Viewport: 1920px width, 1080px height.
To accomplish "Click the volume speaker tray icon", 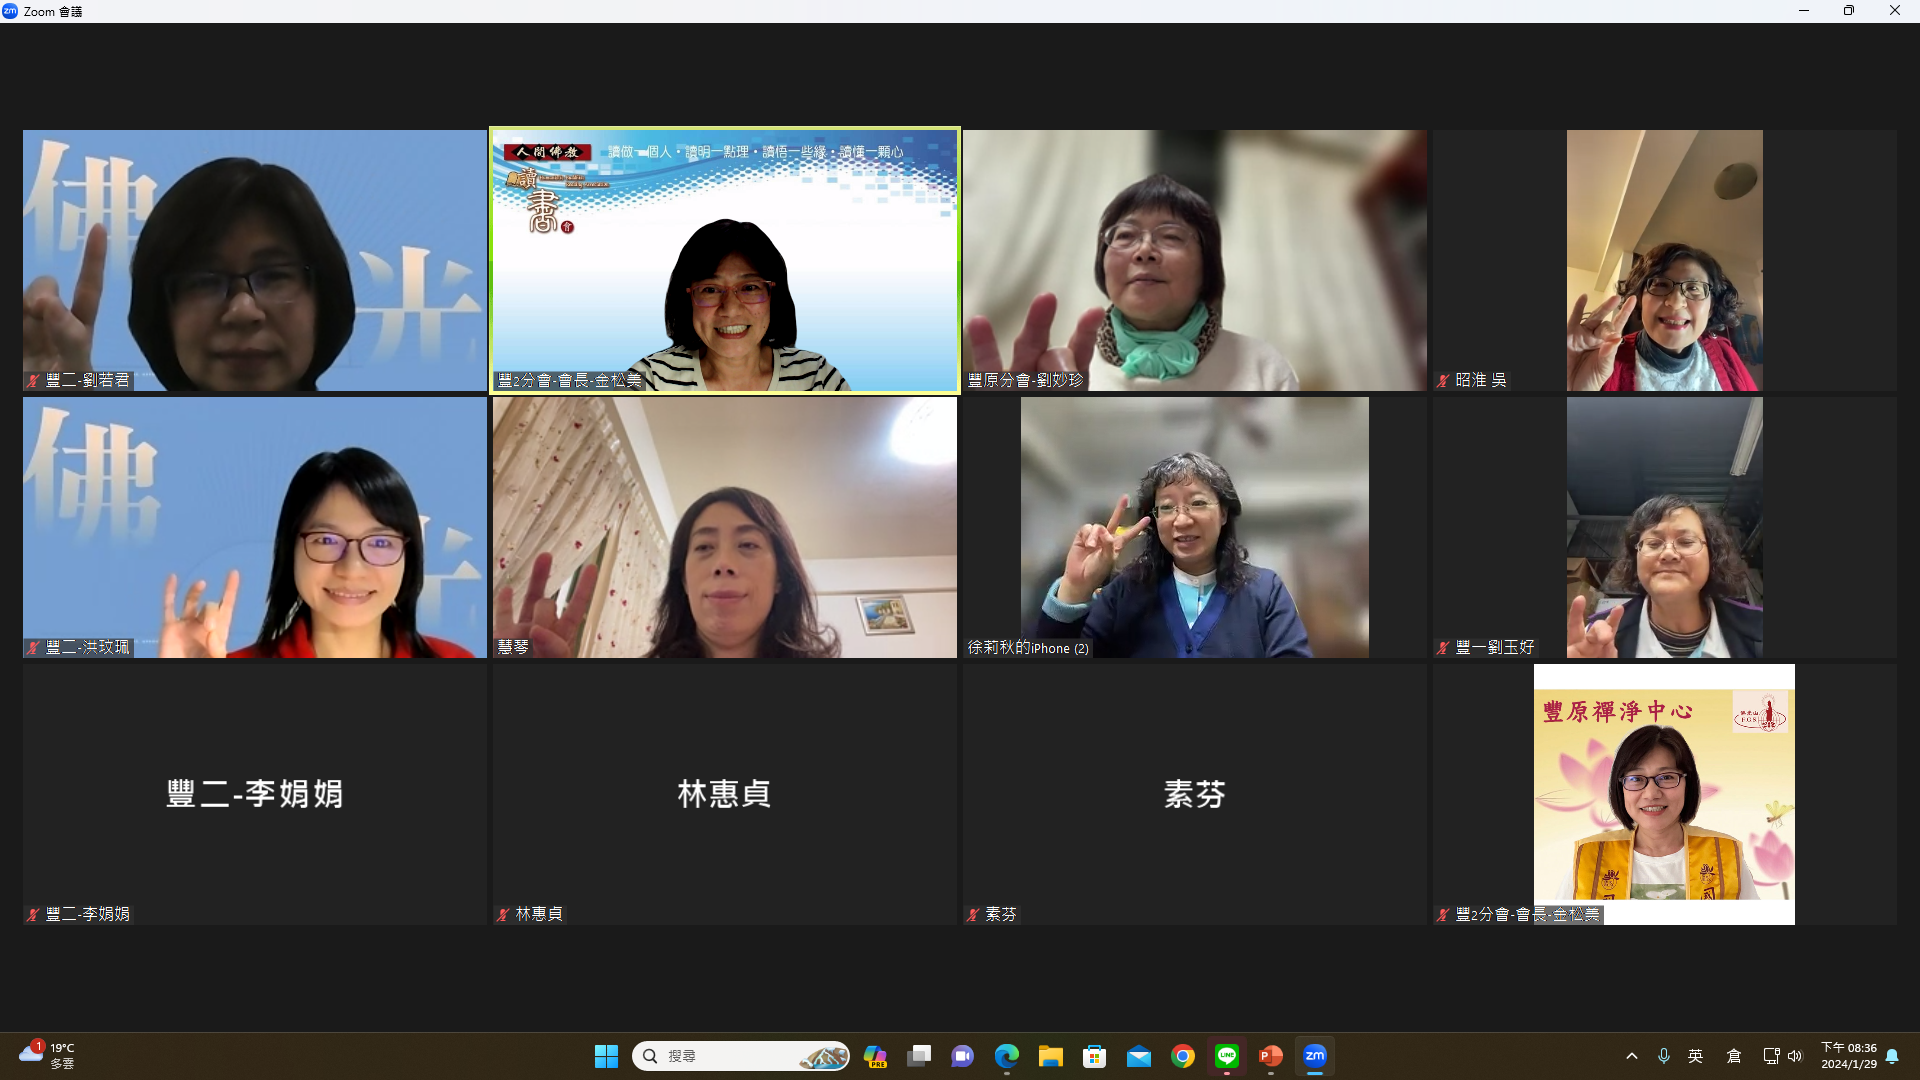I will click(x=1795, y=1056).
